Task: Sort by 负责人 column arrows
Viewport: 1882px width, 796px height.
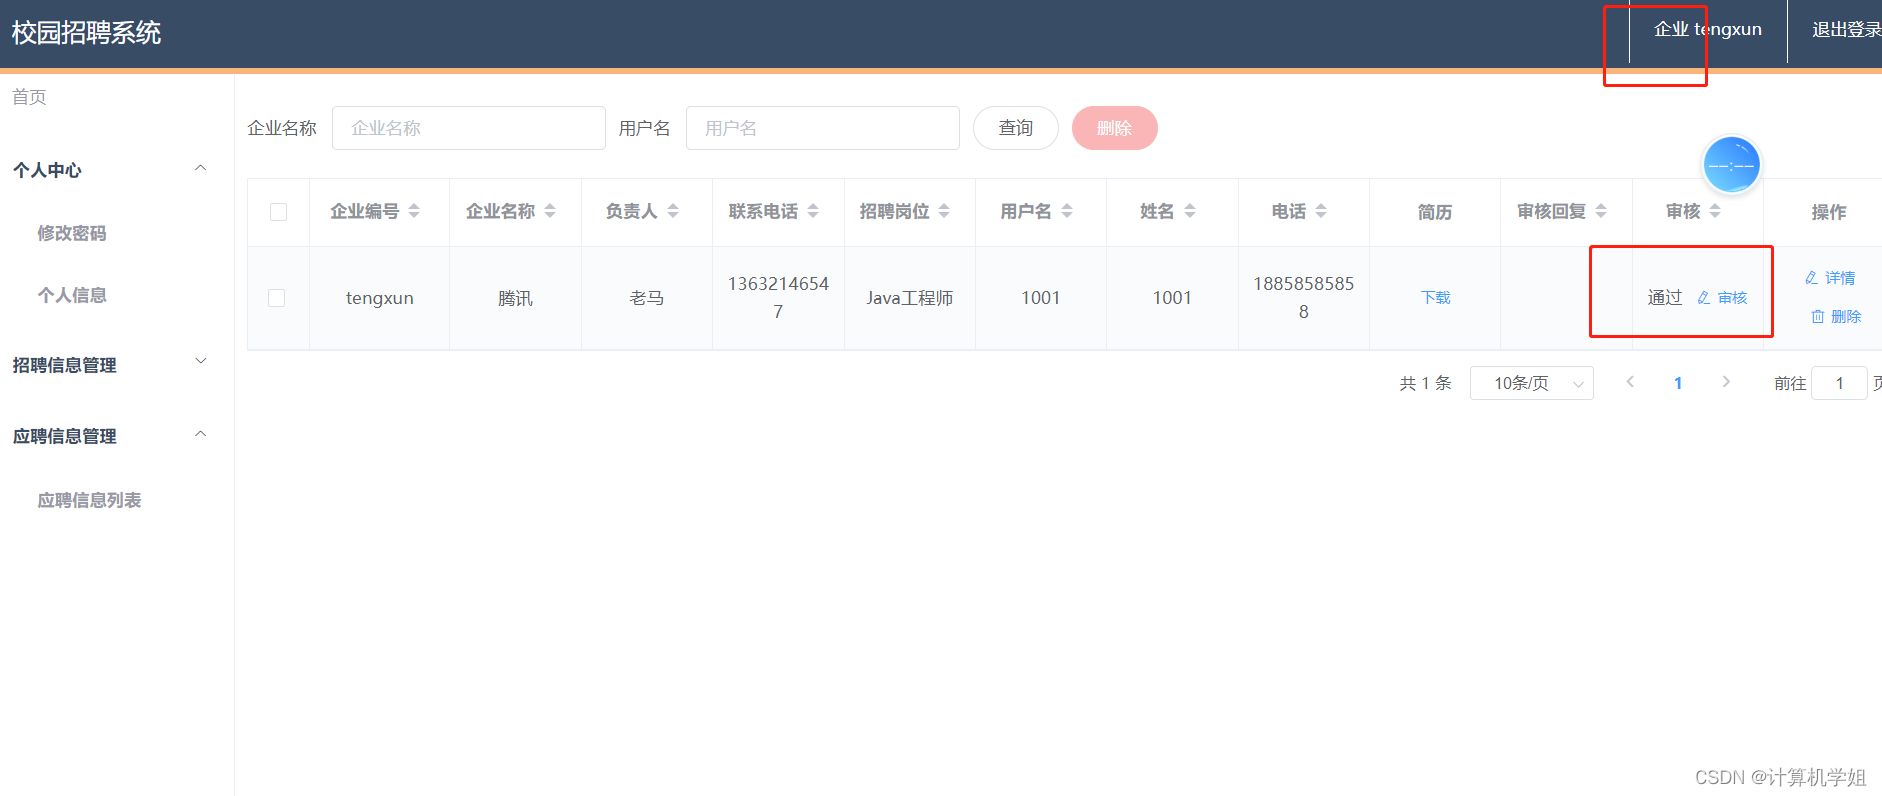Action: [673, 211]
